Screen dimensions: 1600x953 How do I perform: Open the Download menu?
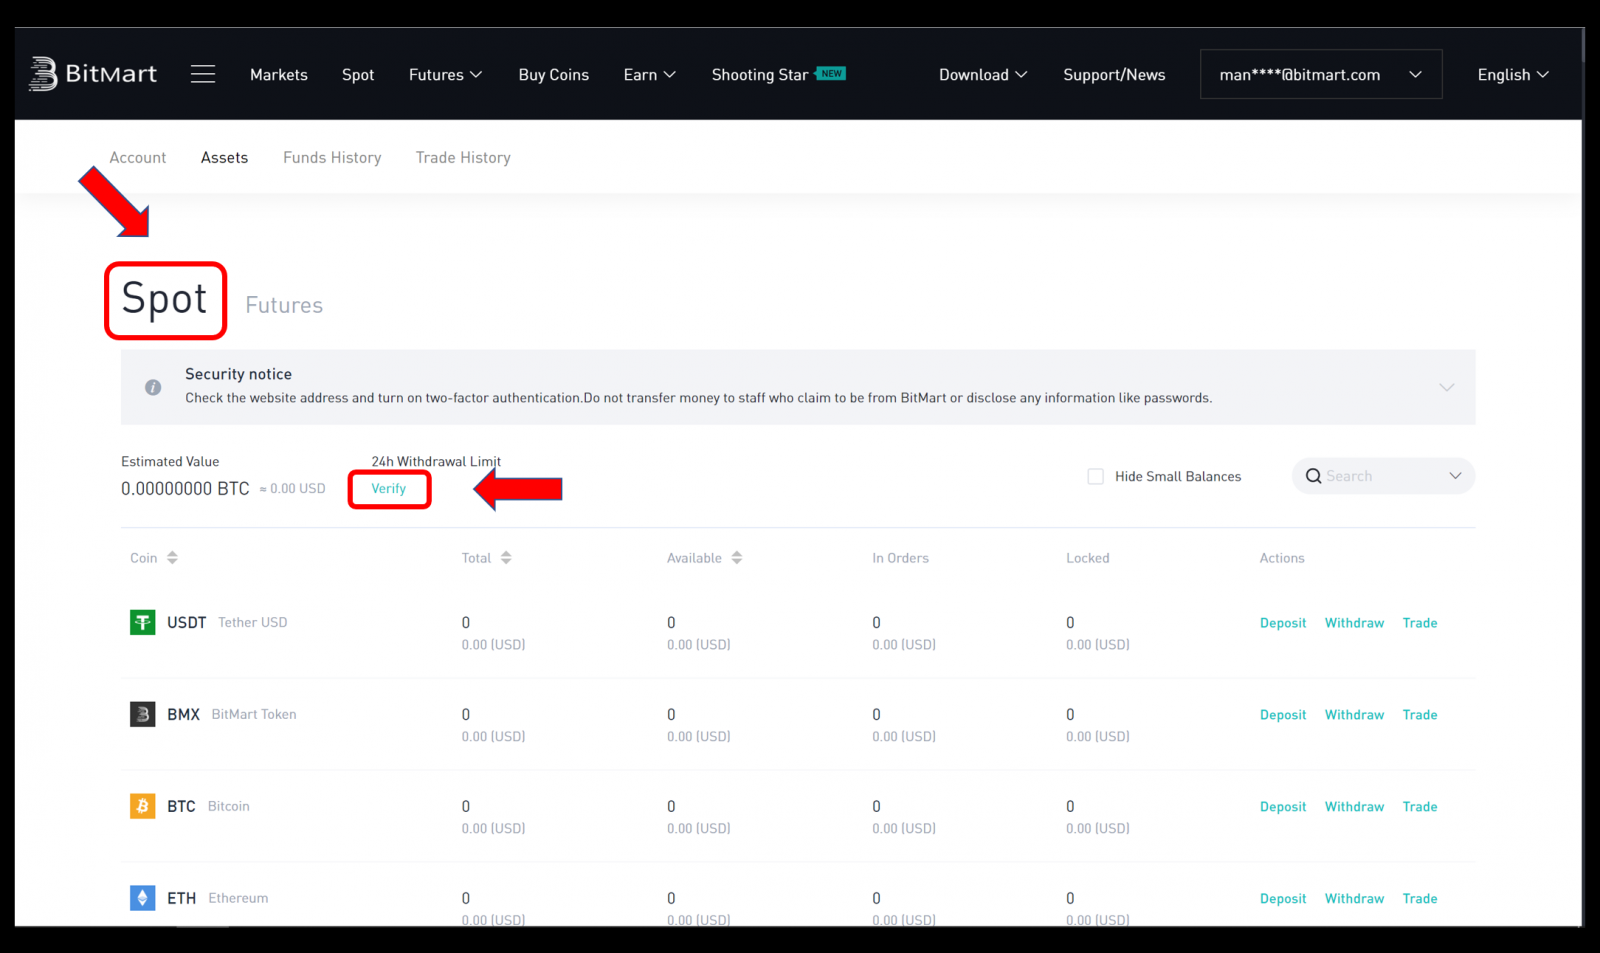pos(982,73)
